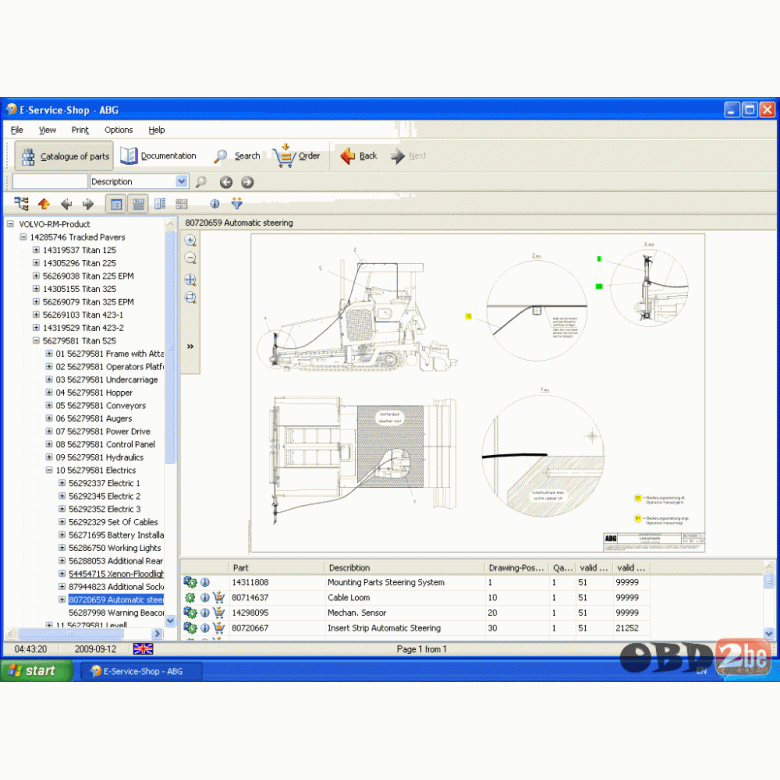Click the pan drawing tool icon
Image resolution: width=780 pixels, height=780 pixels.
coord(191,280)
